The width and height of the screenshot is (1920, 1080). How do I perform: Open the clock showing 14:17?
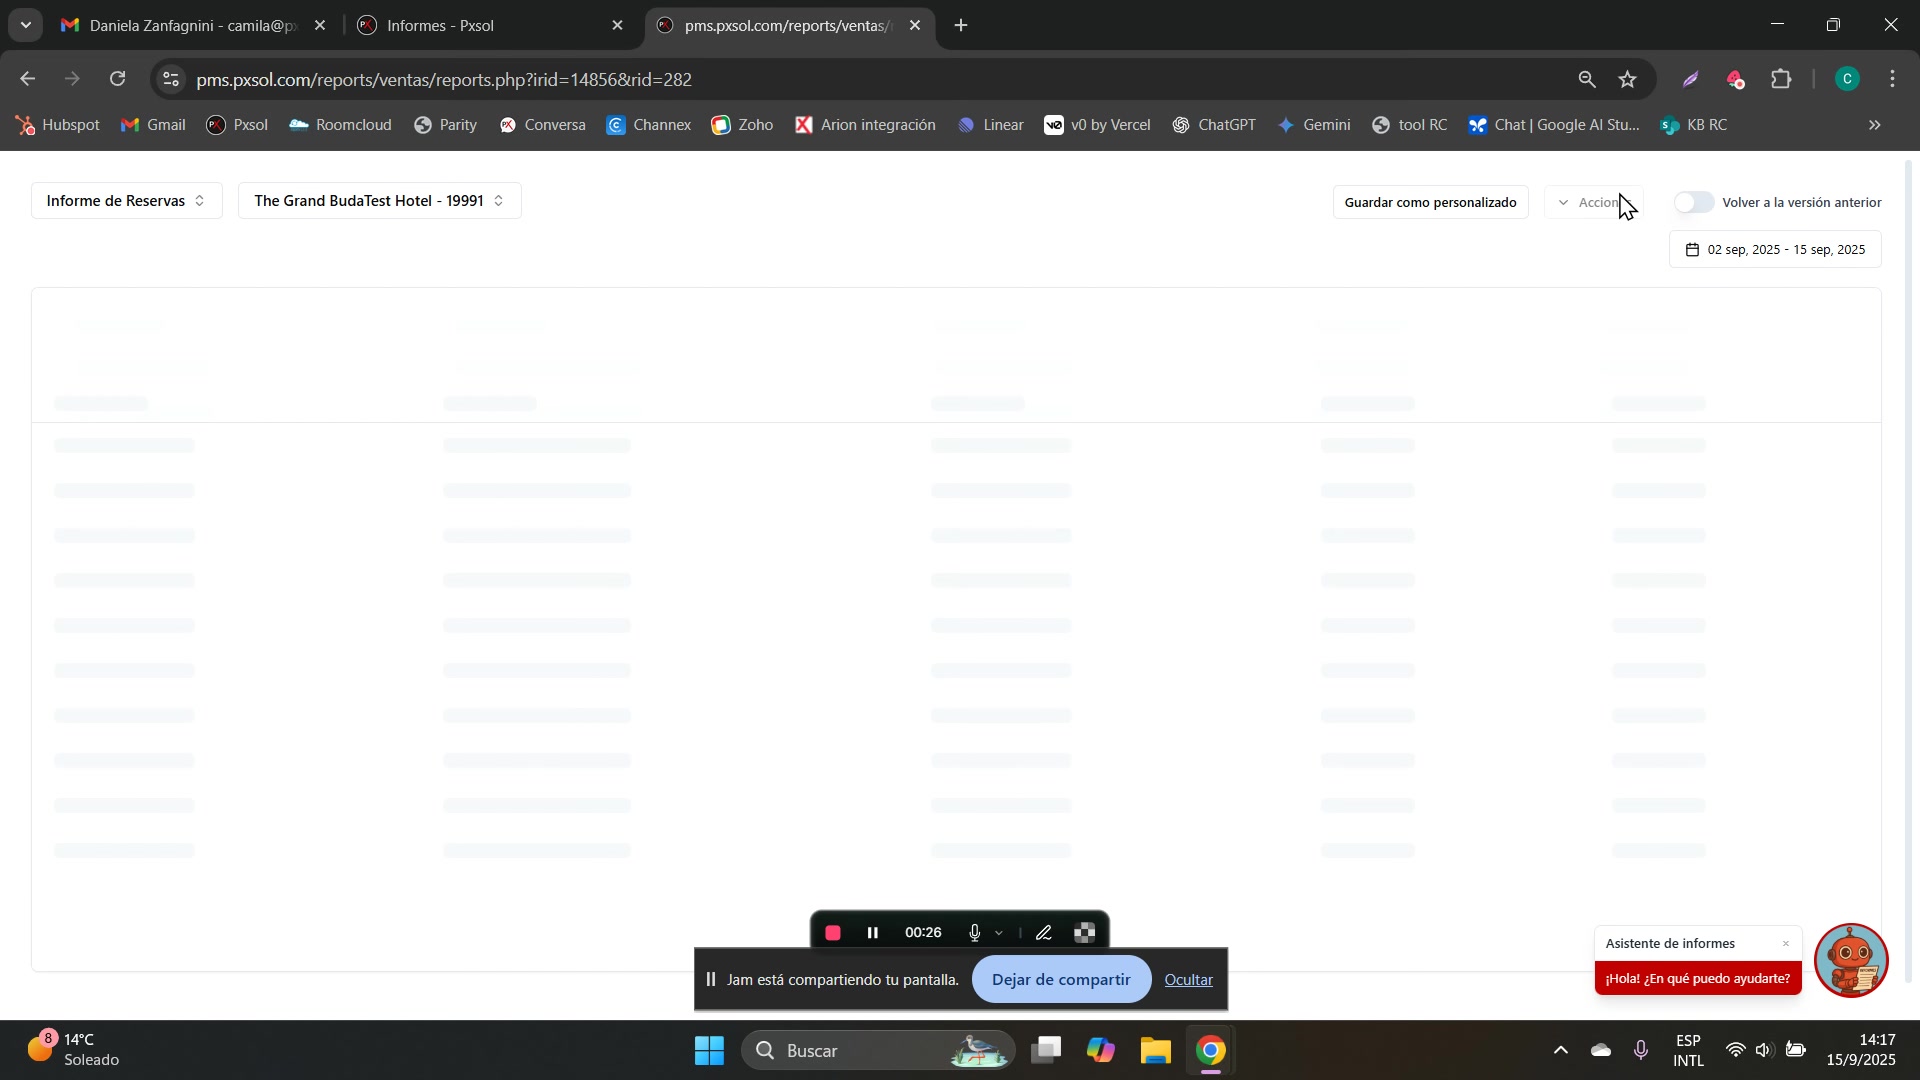coord(1861,1051)
